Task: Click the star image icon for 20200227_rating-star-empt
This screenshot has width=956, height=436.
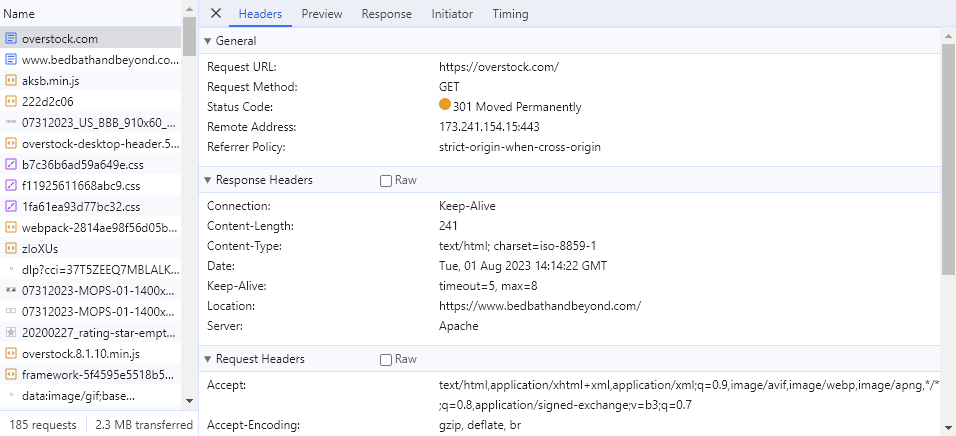Action: coord(10,332)
